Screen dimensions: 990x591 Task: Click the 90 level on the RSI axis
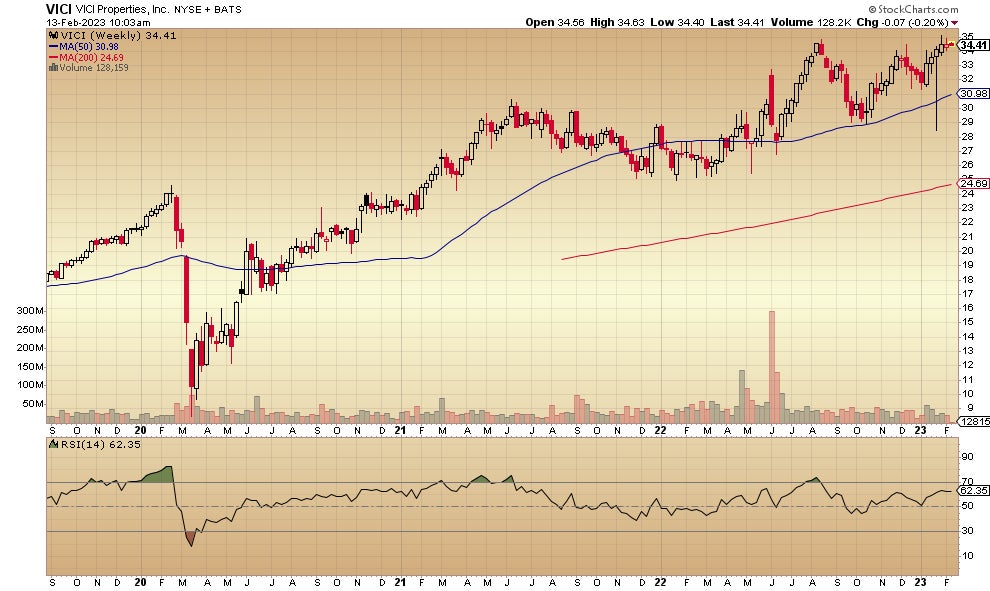coord(967,457)
